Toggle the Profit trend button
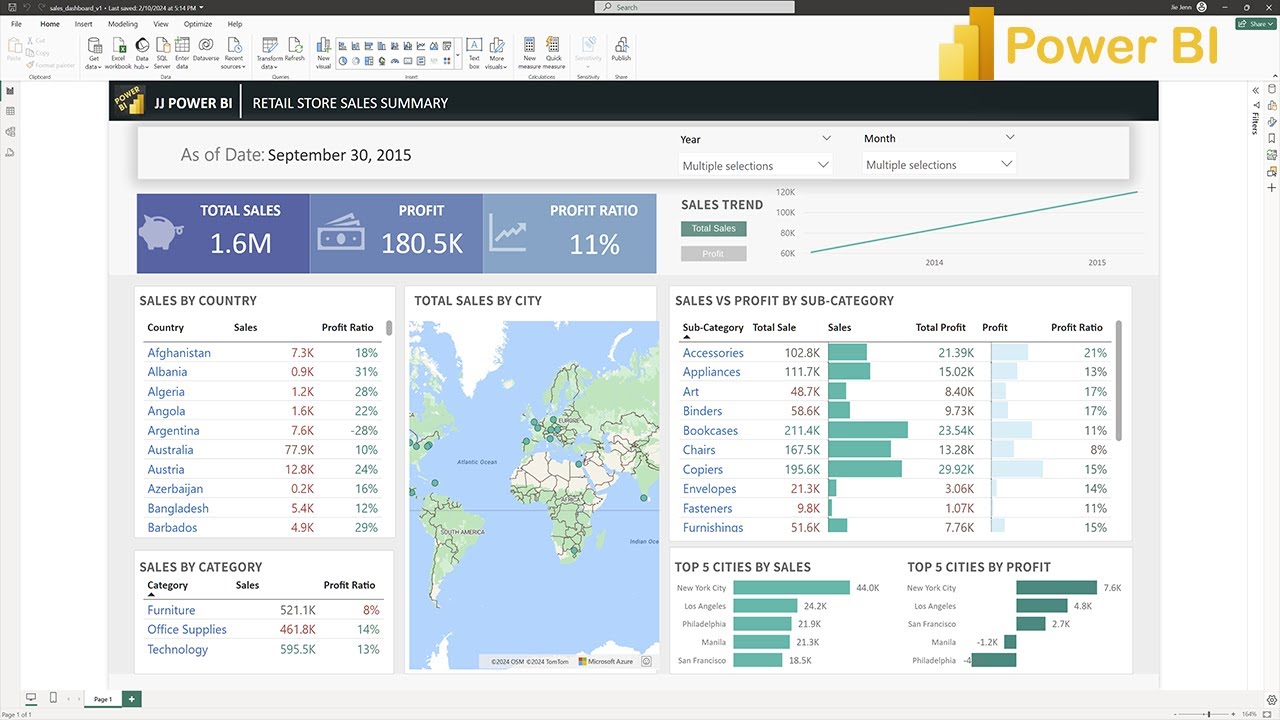Viewport: 1280px width, 720px height. tap(713, 254)
